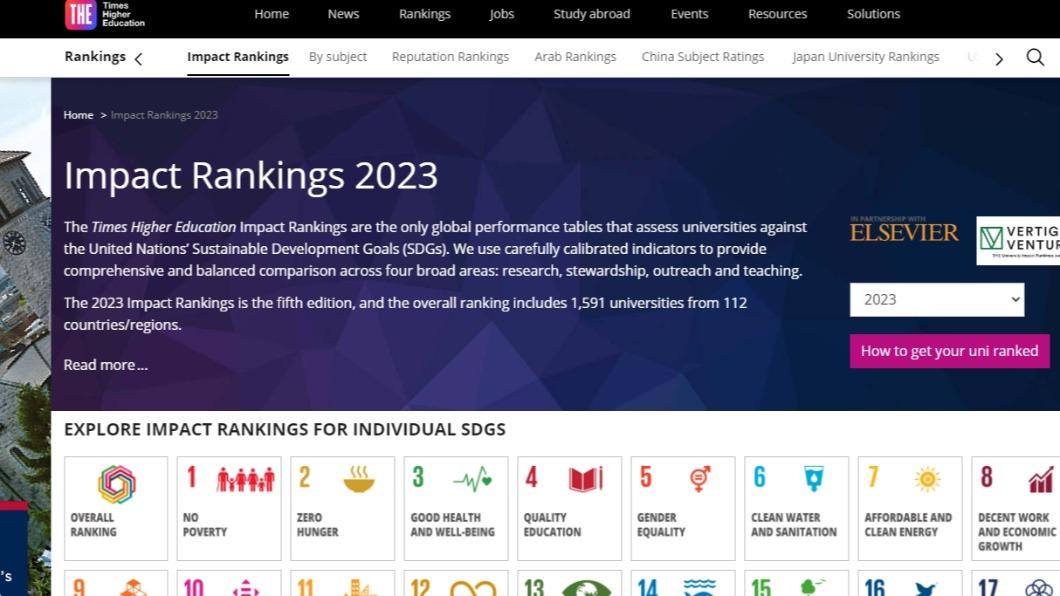Open the Resources menu item
This screenshot has height=596, width=1060.
point(777,14)
